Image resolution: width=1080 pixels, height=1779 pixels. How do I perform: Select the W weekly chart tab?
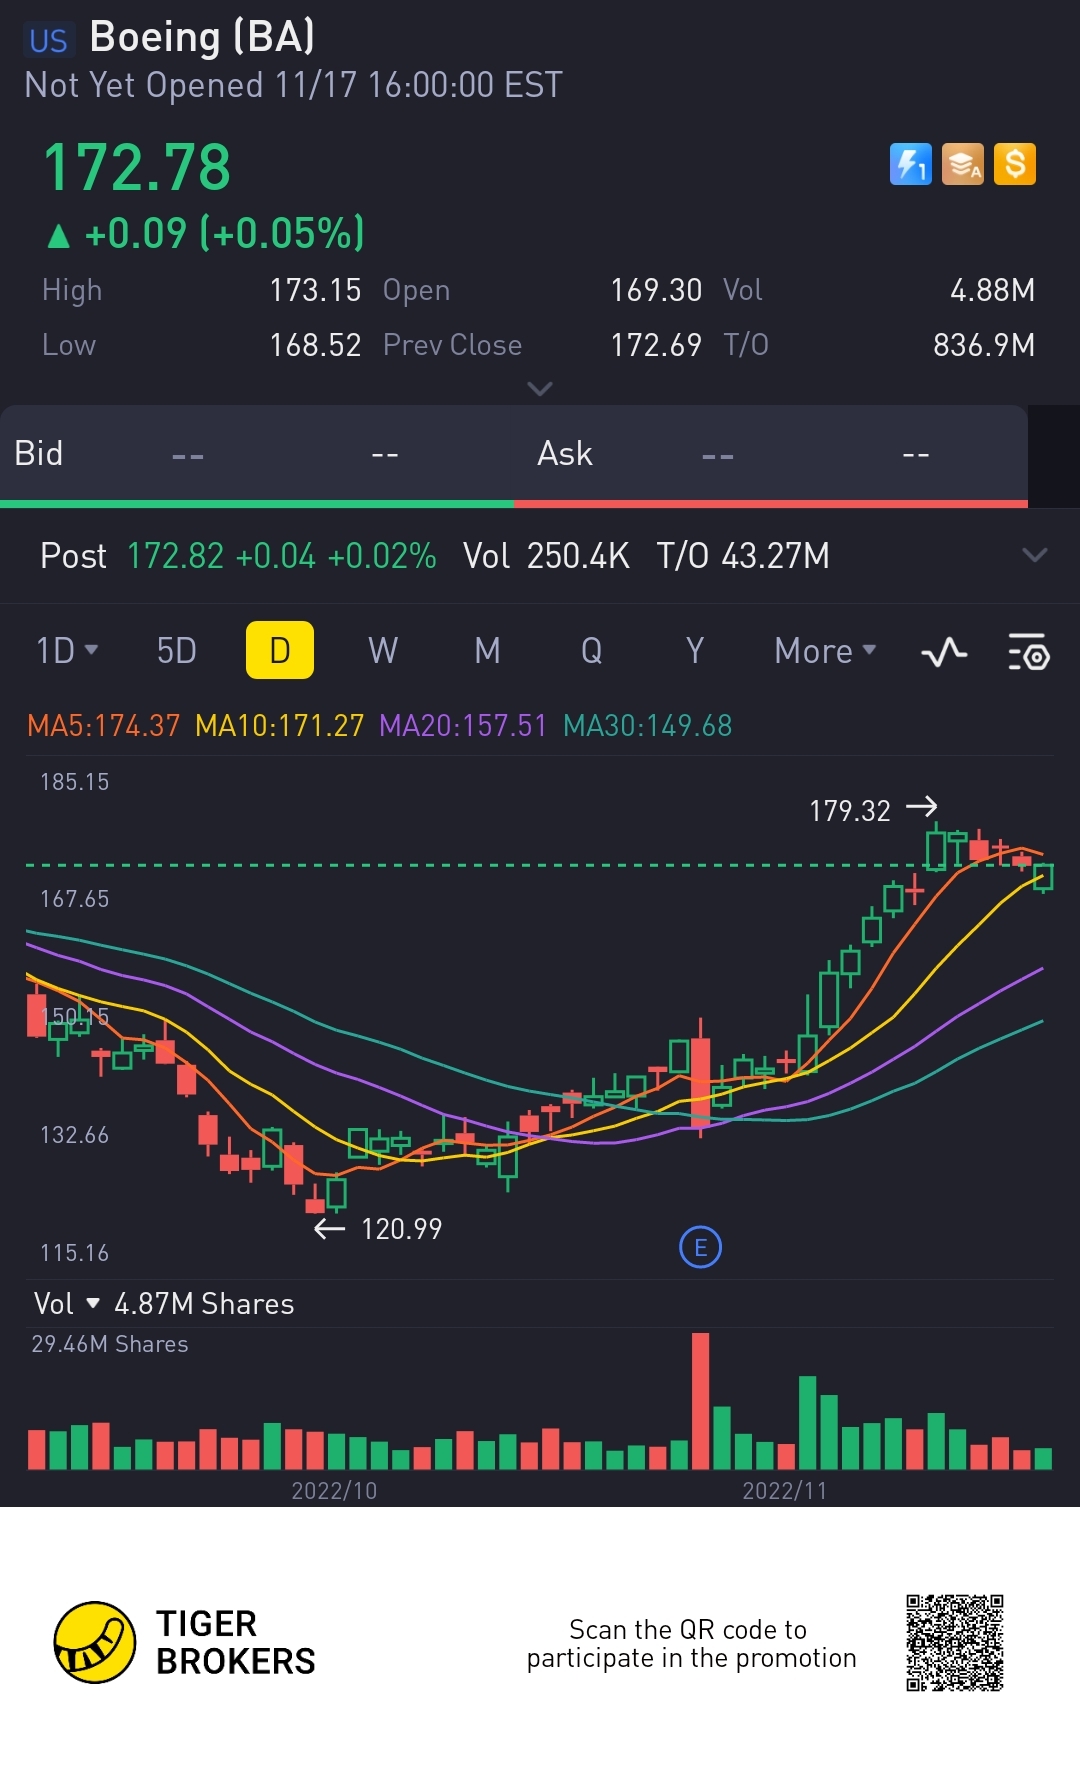tap(383, 651)
